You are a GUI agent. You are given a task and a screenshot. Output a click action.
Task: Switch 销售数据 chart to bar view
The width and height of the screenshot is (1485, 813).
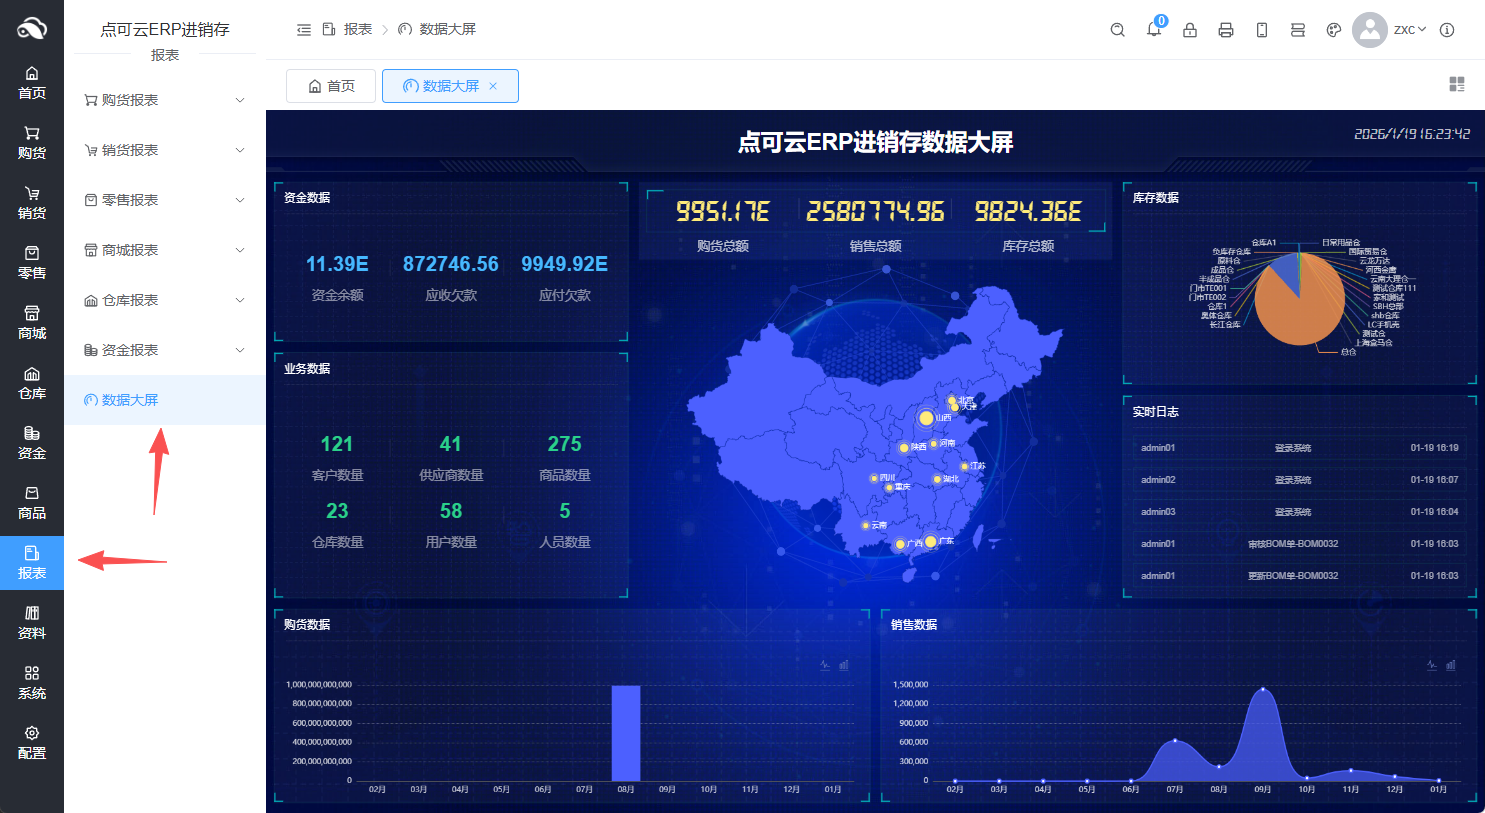click(x=1451, y=665)
